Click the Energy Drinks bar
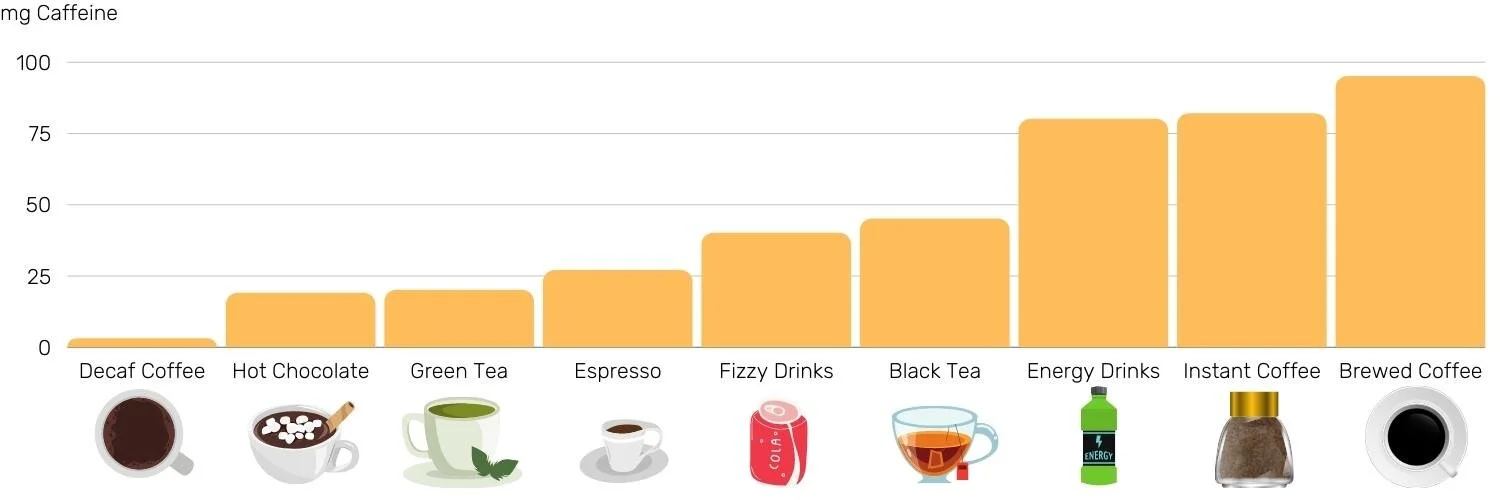The image size is (1500, 500). coord(1093,233)
